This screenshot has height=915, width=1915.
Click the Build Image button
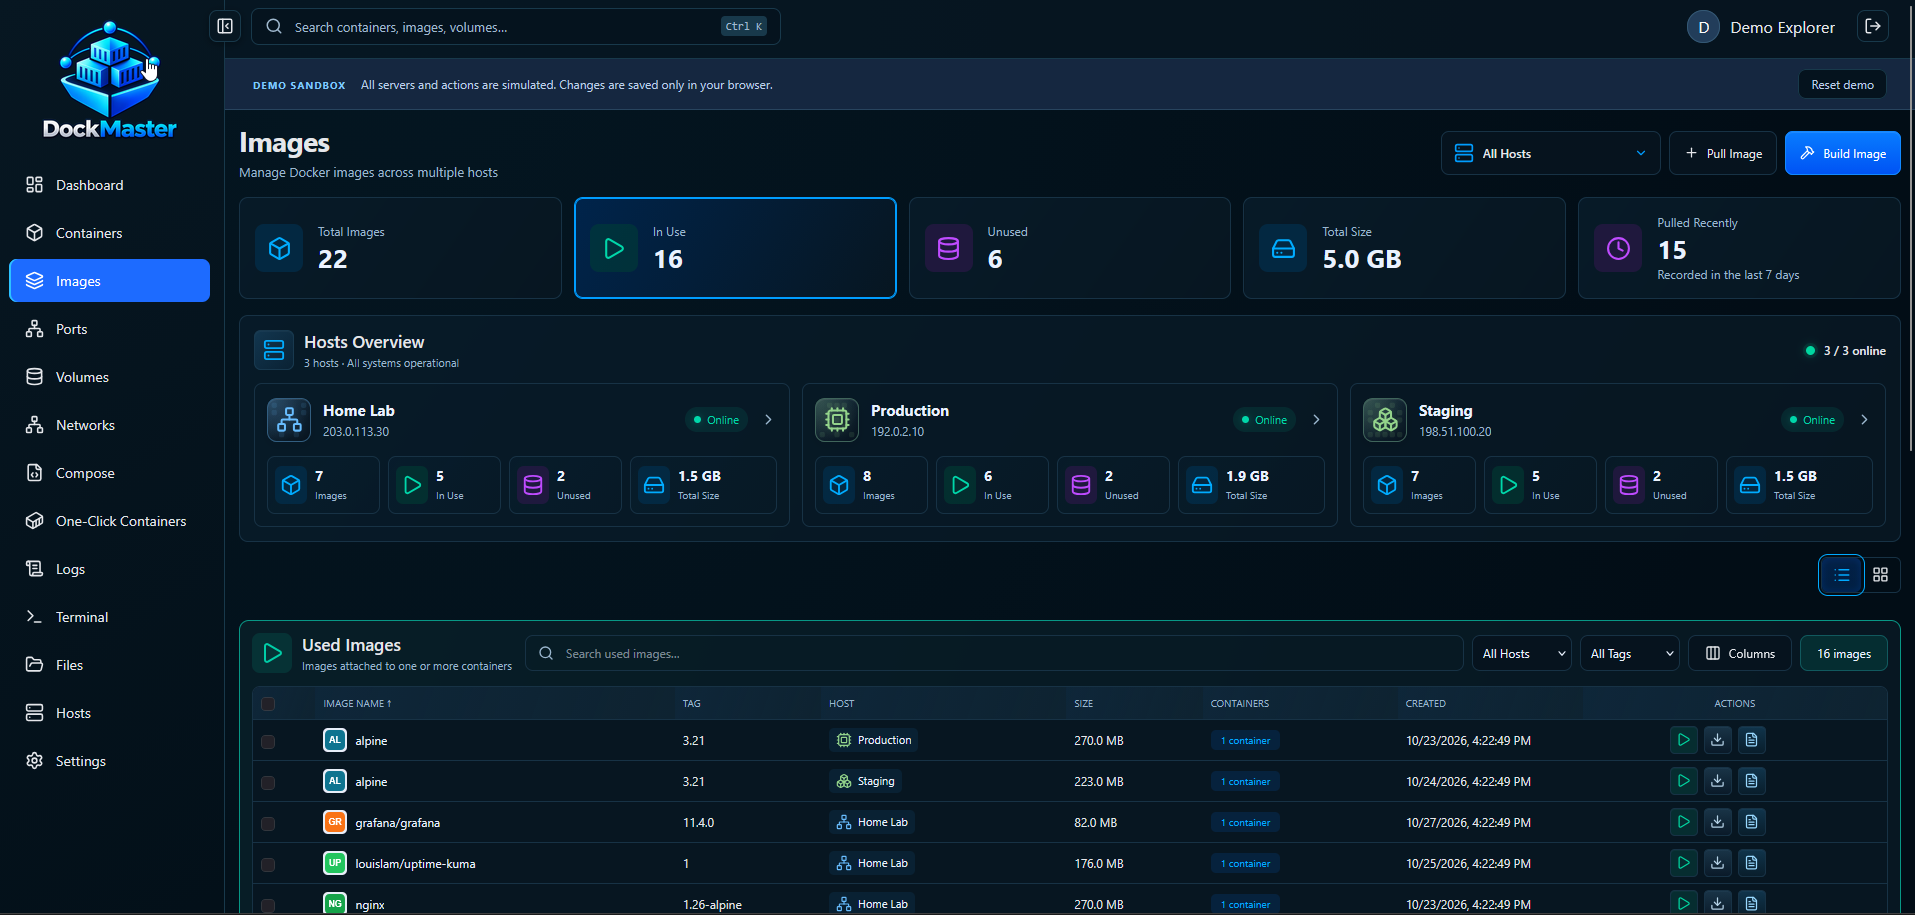pos(1842,153)
